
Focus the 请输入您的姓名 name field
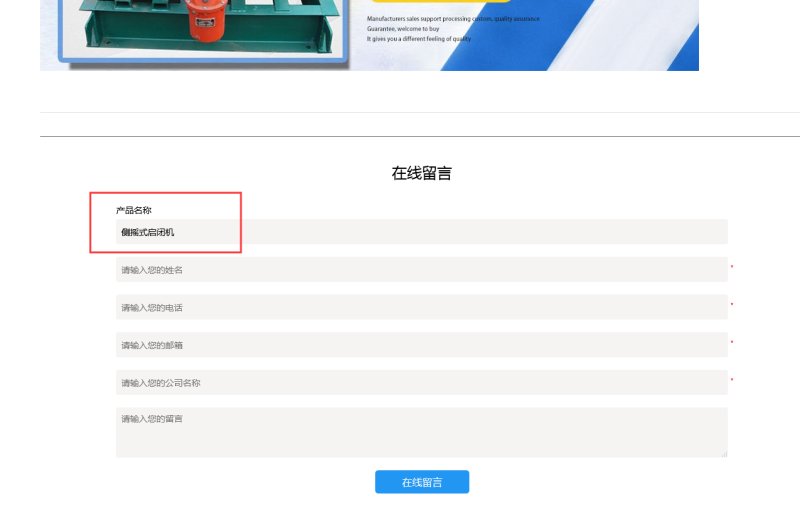click(x=421, y=269)
